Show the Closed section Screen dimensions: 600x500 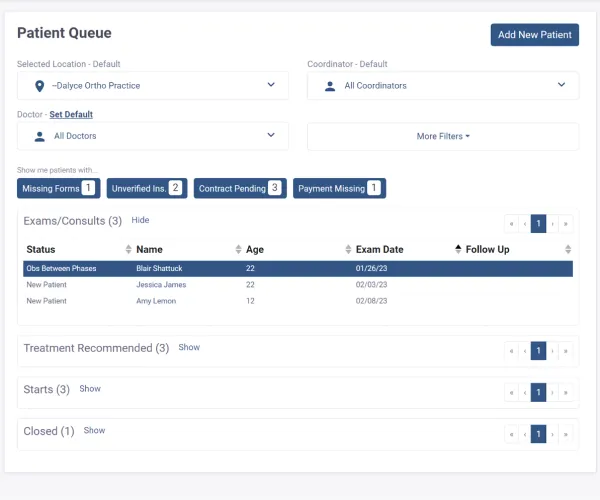95,430
